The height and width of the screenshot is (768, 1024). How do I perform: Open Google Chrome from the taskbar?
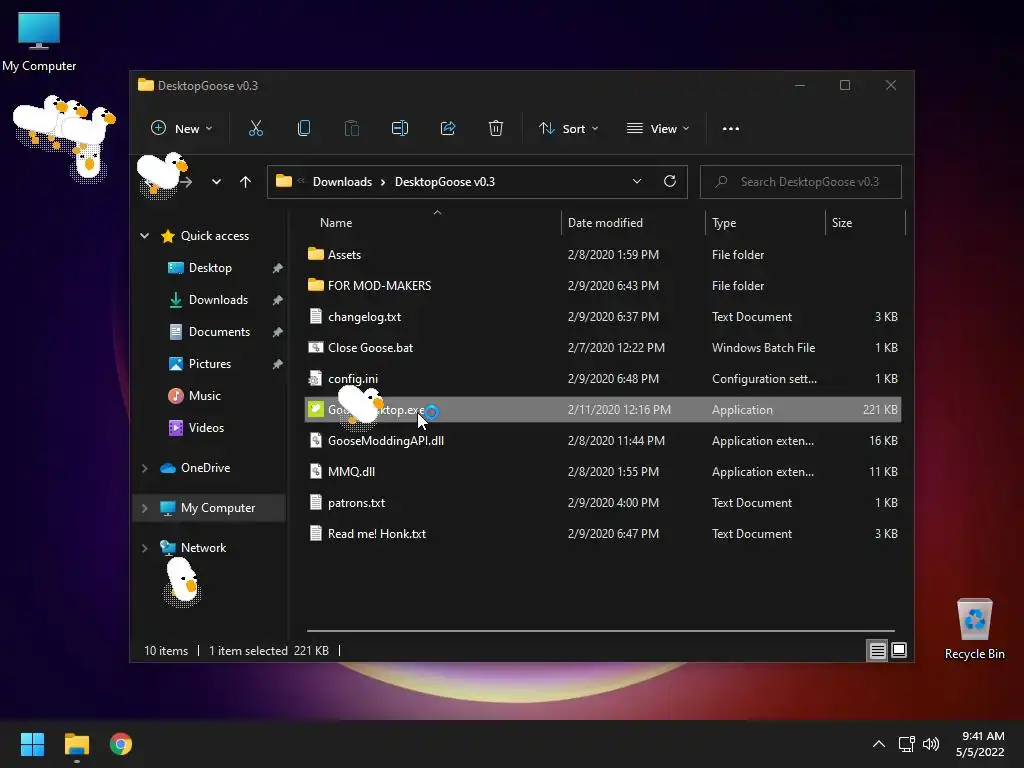(x=121, y=744)
